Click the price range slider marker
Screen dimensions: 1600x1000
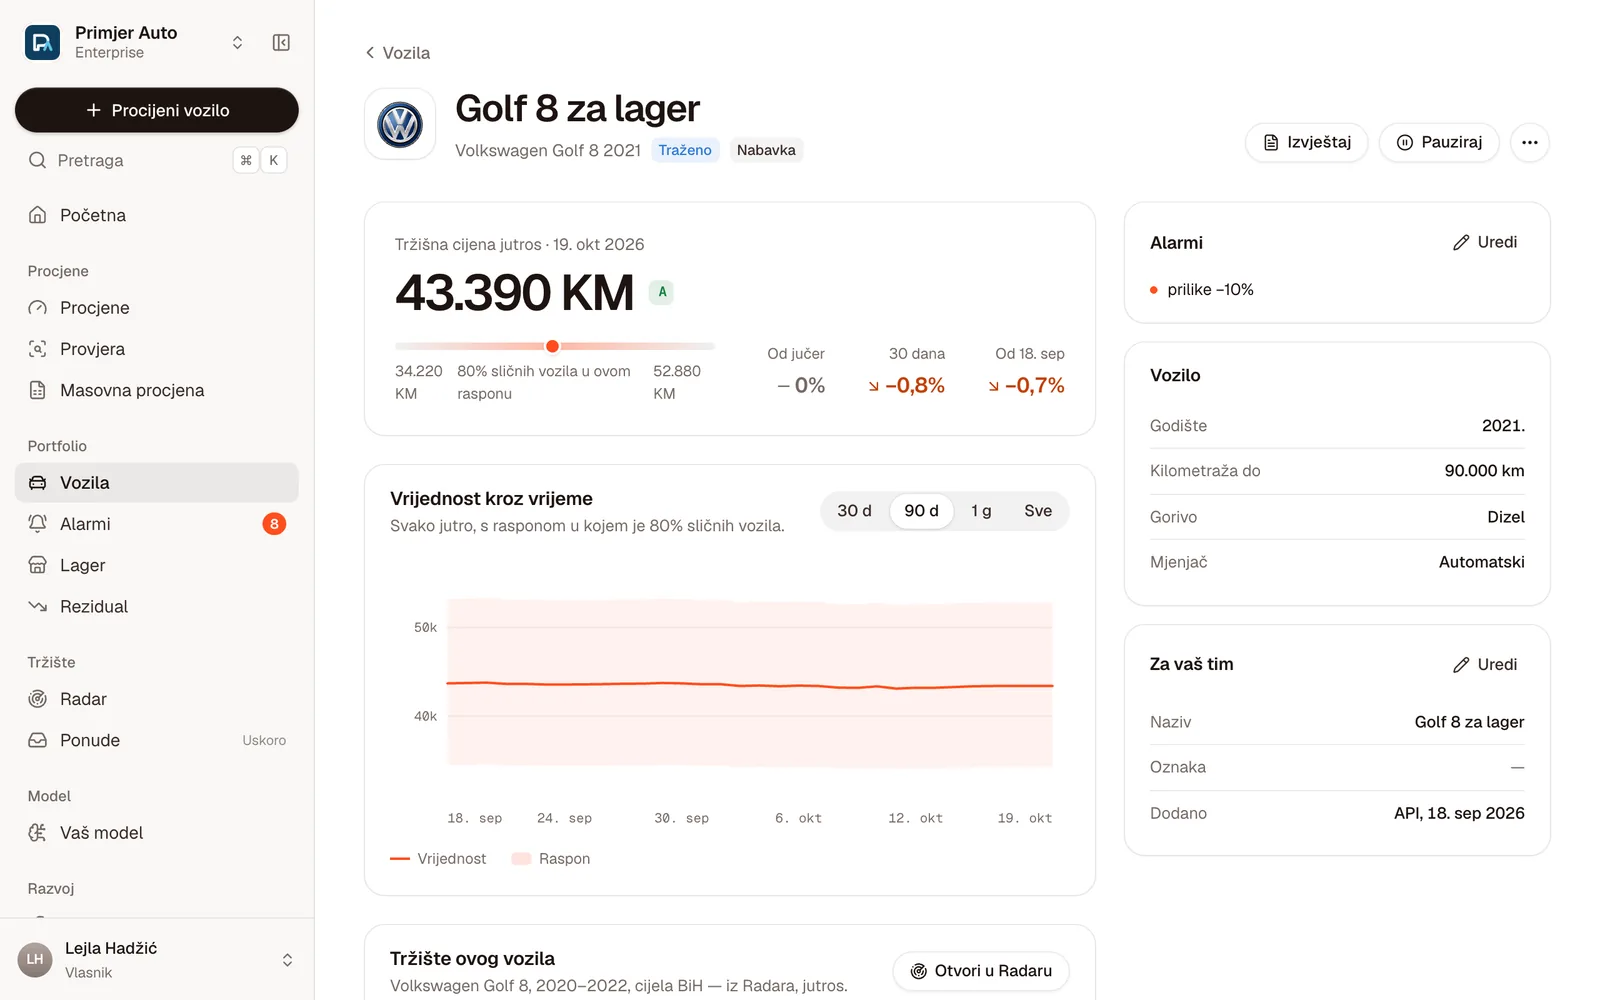point(552,346)
